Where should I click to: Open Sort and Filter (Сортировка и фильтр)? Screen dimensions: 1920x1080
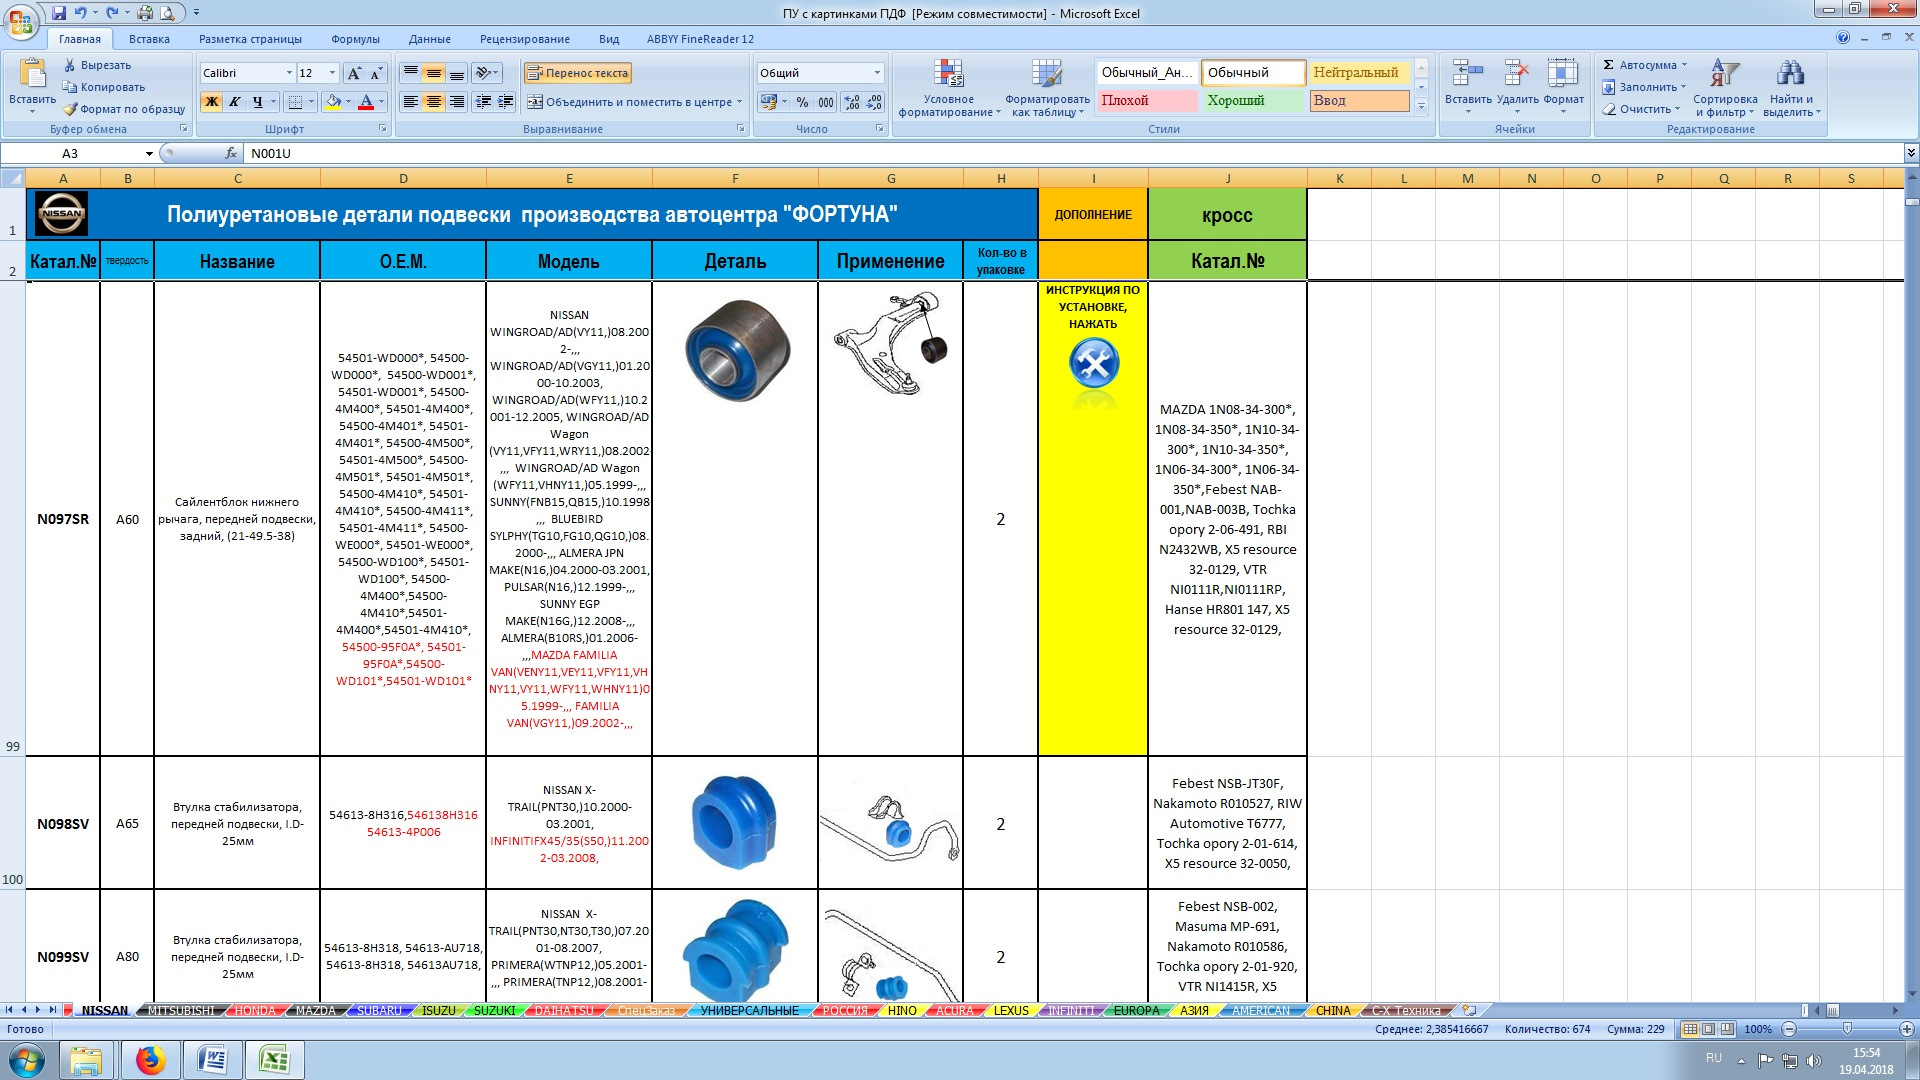coord(1725,87)
